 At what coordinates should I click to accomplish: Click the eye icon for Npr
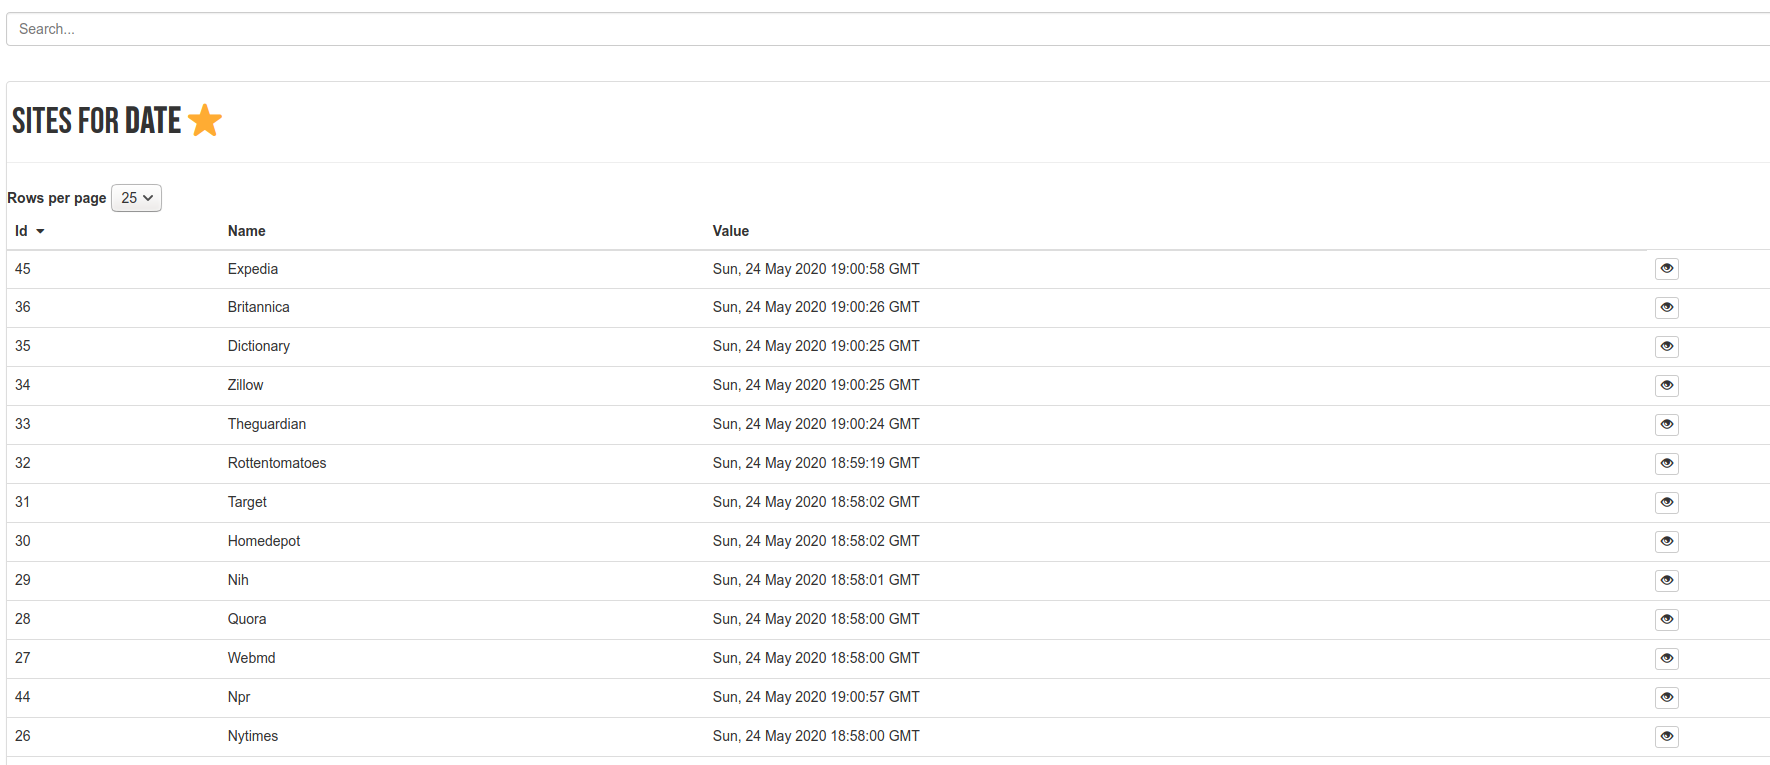coord(1666,698)
